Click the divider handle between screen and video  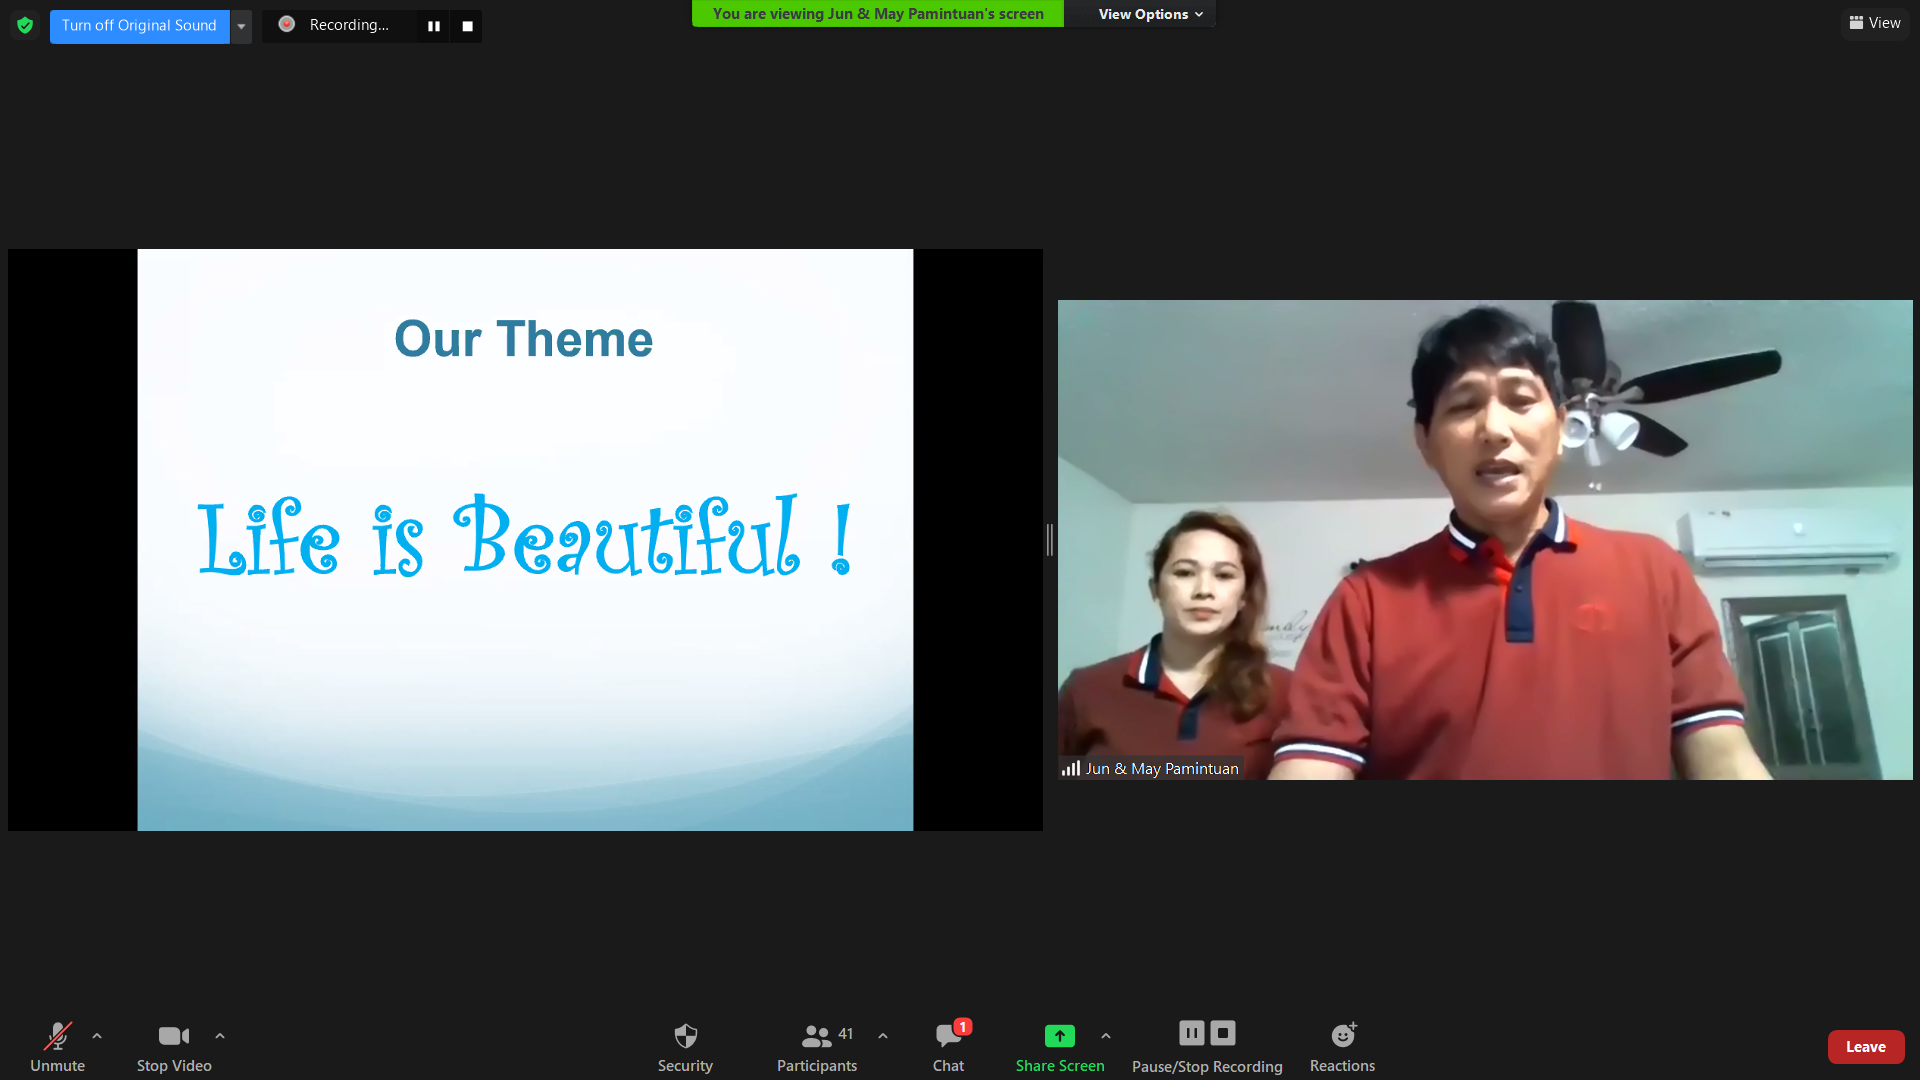click(x=1050, y=540)
